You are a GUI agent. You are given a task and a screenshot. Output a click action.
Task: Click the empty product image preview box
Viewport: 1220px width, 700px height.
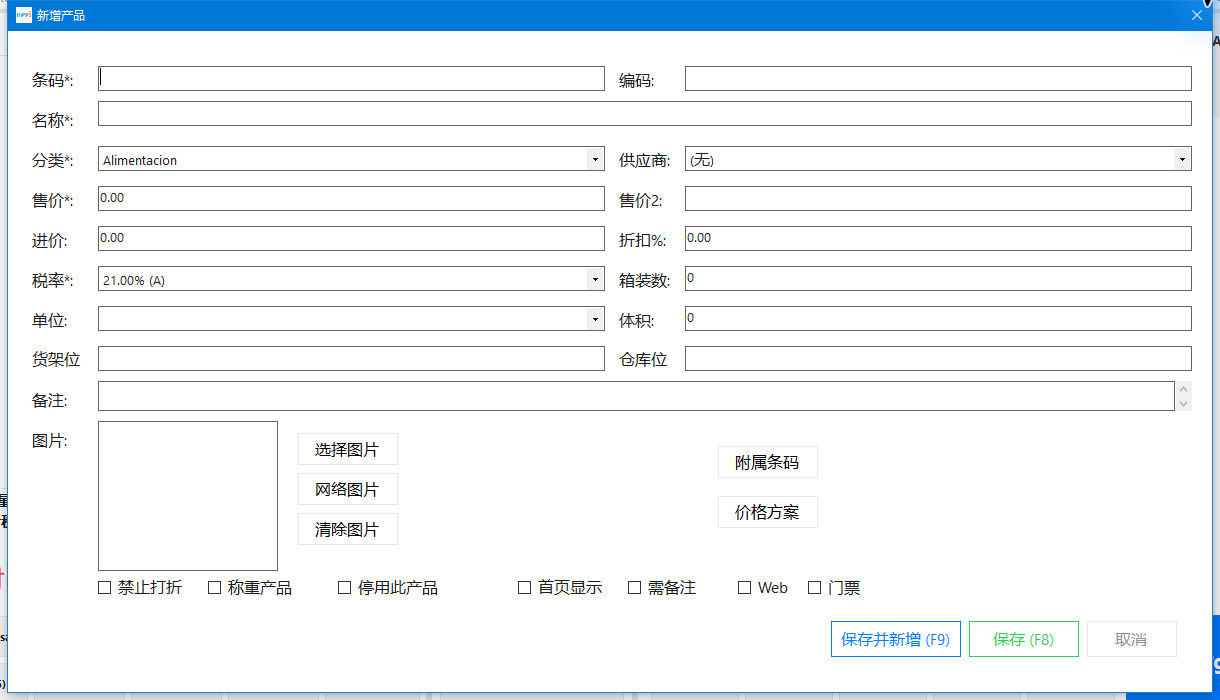[x=188, y=496]
